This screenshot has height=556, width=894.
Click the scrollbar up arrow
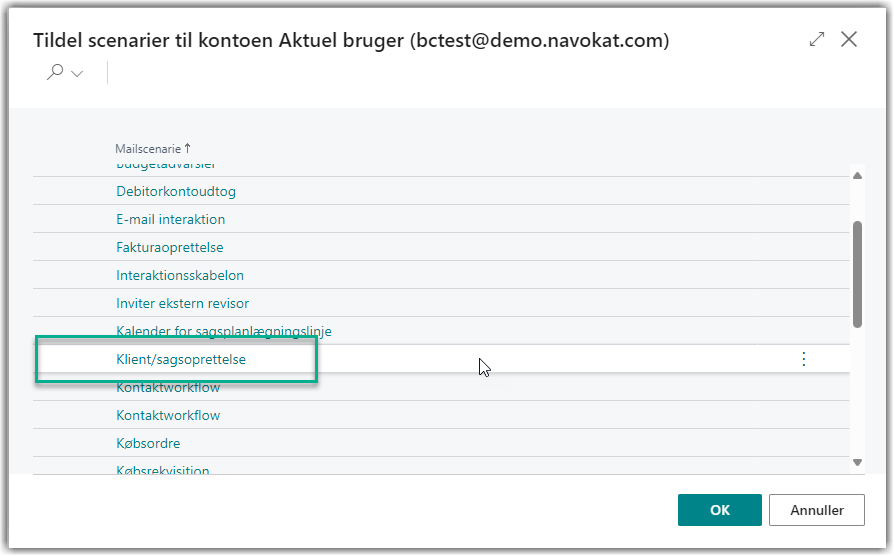[x=857, y=175]
